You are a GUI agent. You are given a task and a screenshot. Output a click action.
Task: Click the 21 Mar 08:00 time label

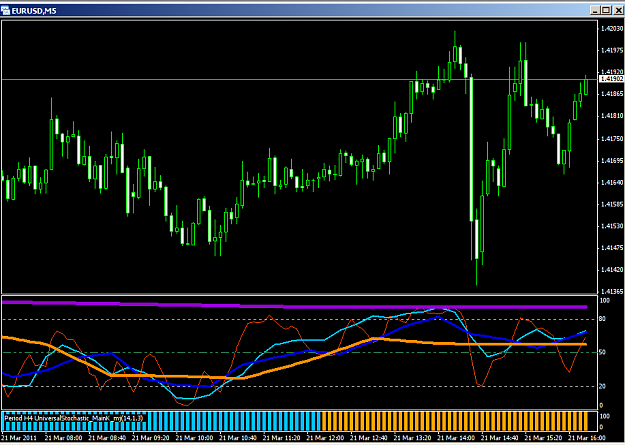(x=62, y=437)
